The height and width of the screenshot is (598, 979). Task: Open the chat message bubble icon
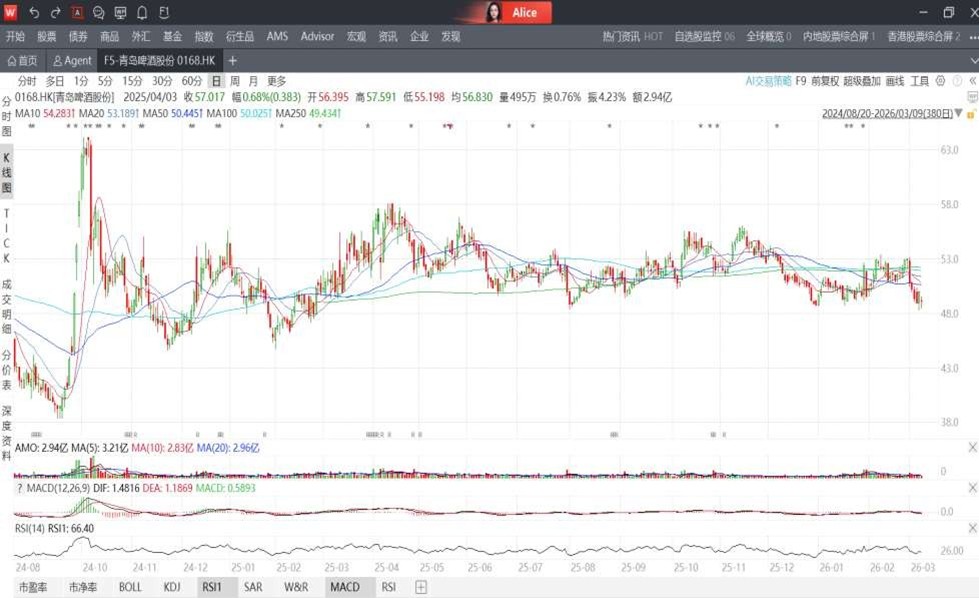[98, 13]
